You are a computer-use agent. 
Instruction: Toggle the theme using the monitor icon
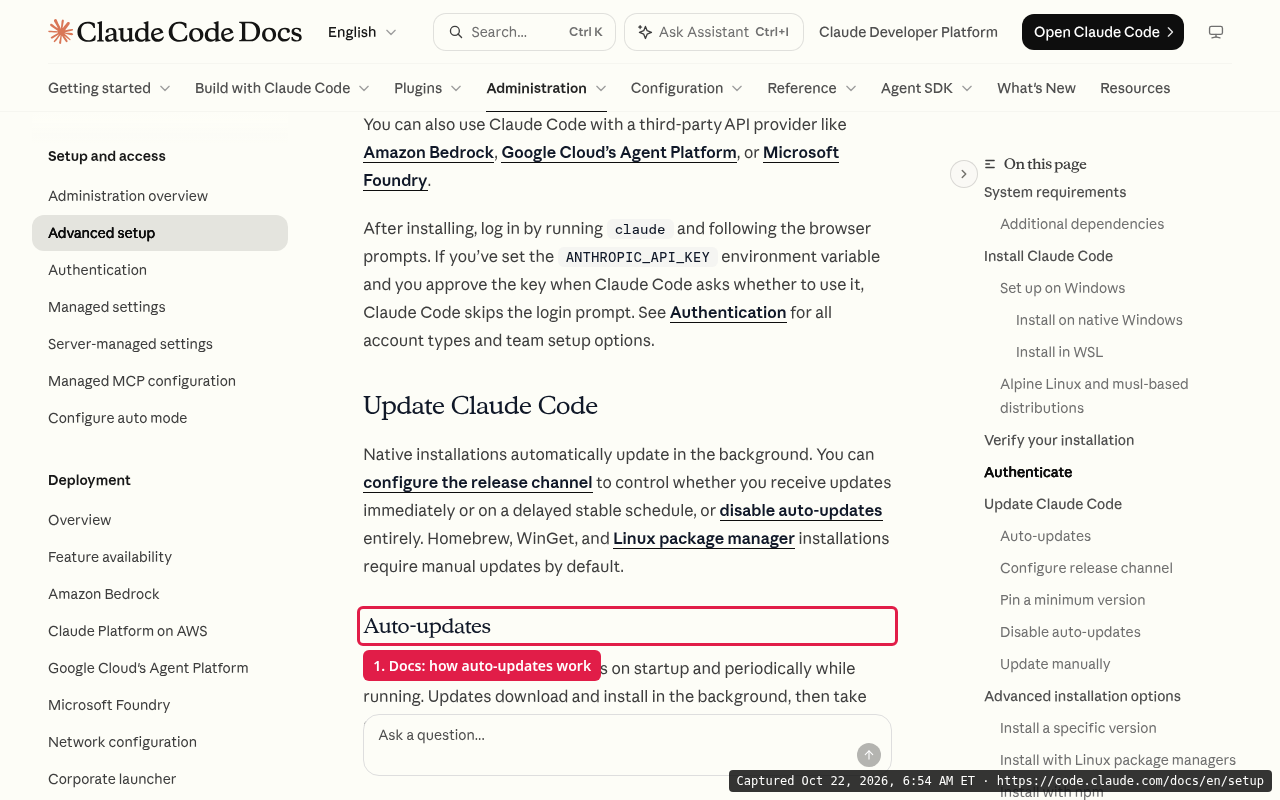[1216, 32]
